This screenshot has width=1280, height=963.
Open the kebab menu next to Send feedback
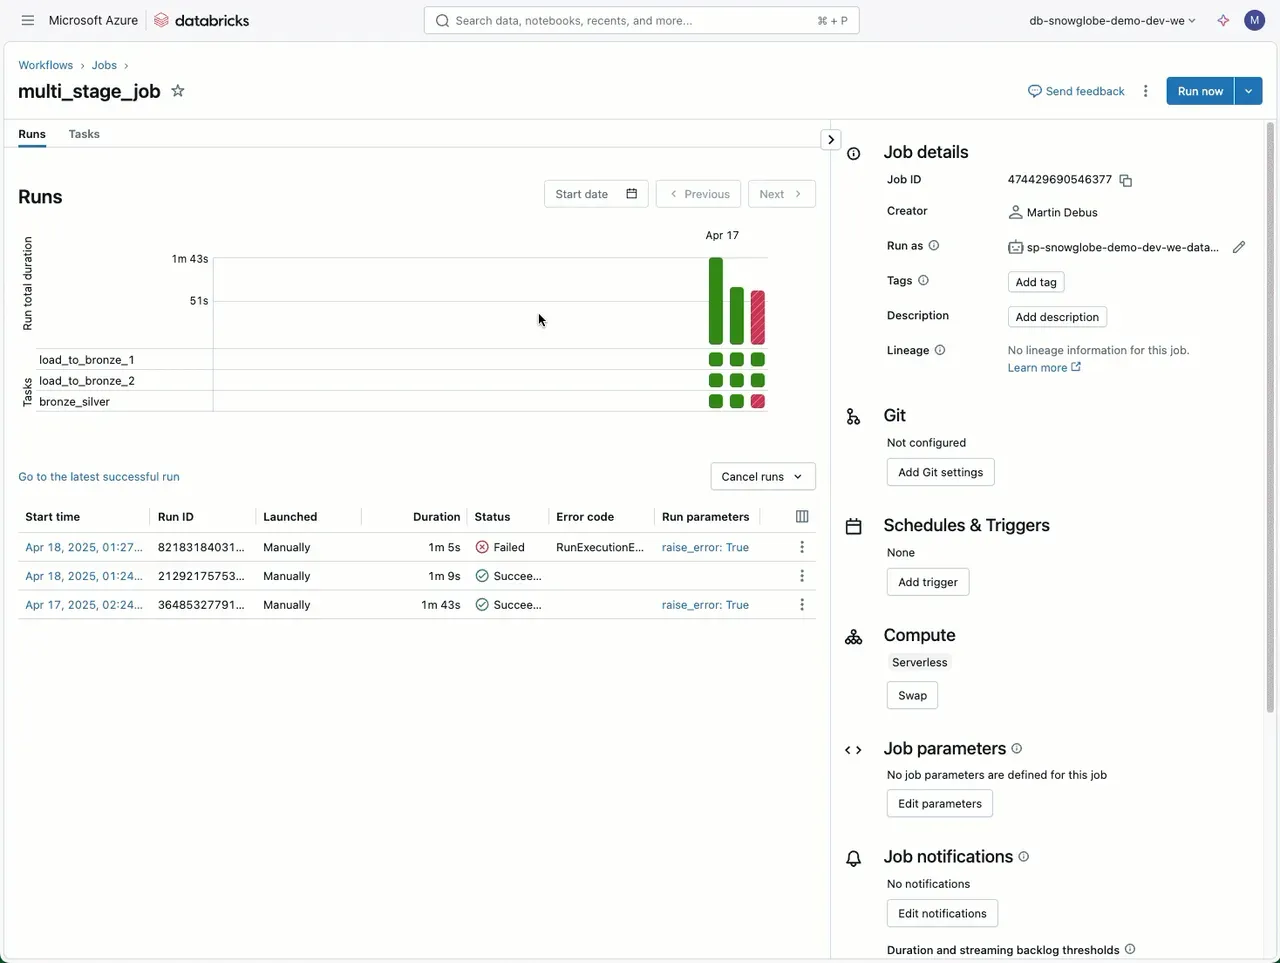tap(1146, 91)
